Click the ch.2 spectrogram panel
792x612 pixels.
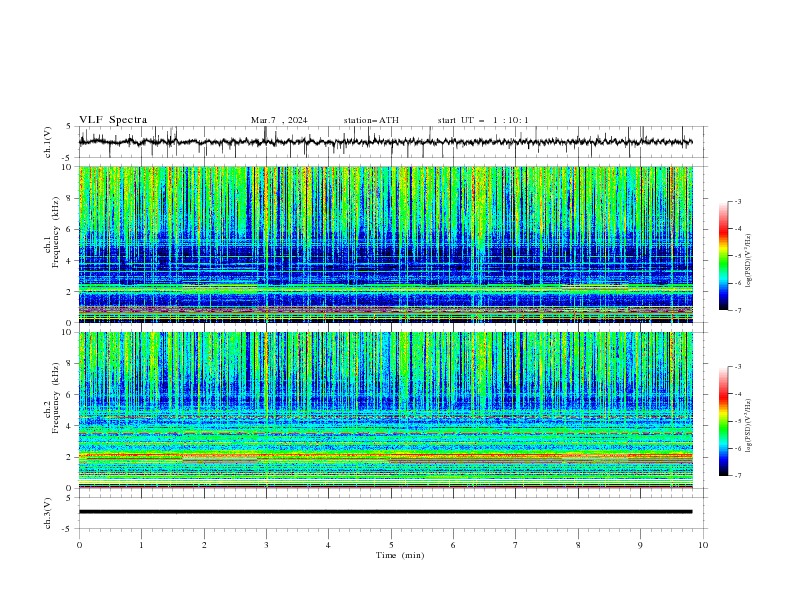386,410
